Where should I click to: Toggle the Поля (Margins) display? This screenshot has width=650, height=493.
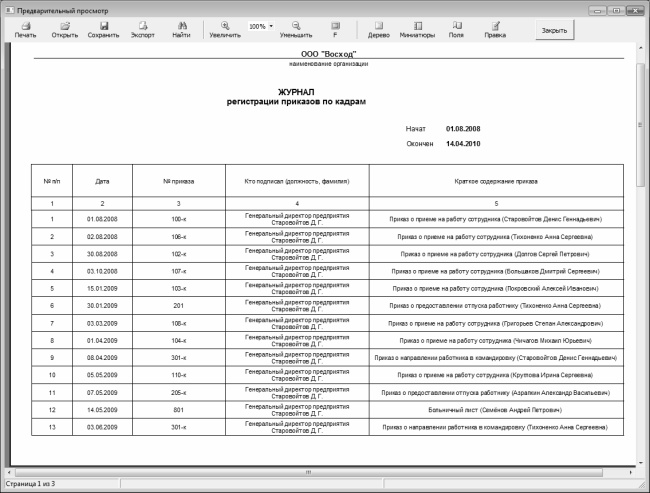(456, 28)
